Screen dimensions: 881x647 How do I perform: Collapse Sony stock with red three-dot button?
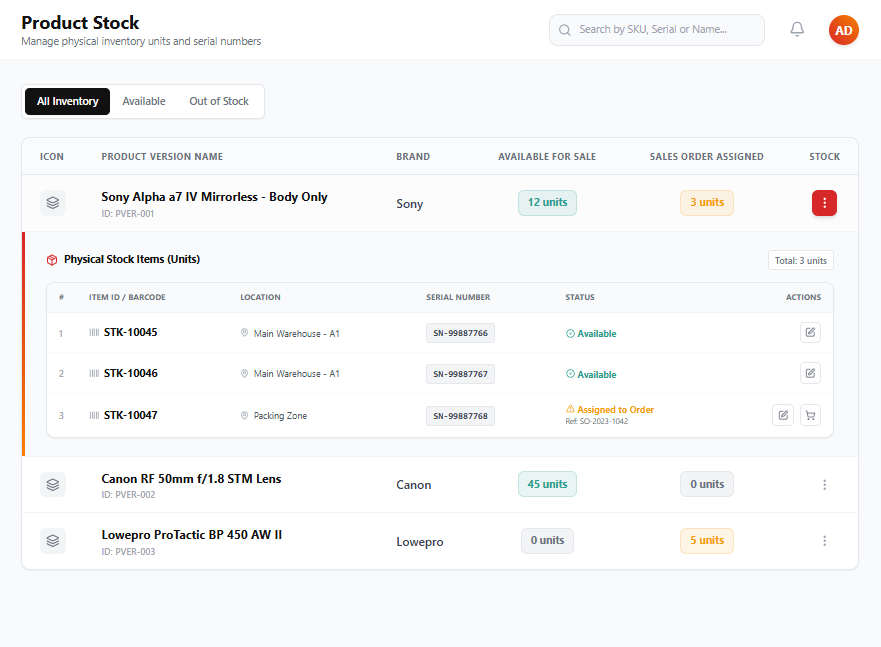824,203
